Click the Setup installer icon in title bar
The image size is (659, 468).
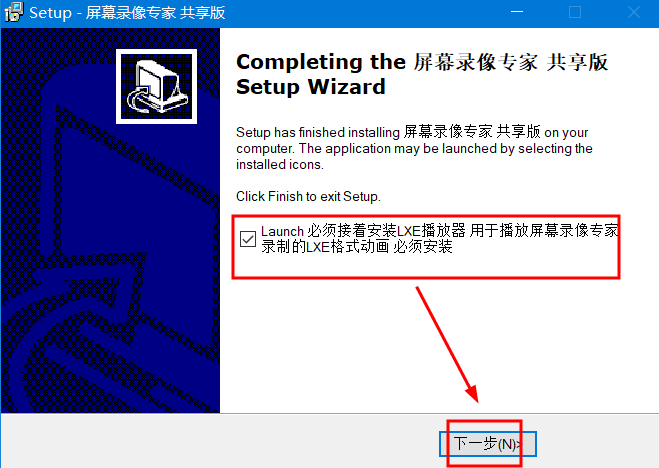[x=13, y=12]
